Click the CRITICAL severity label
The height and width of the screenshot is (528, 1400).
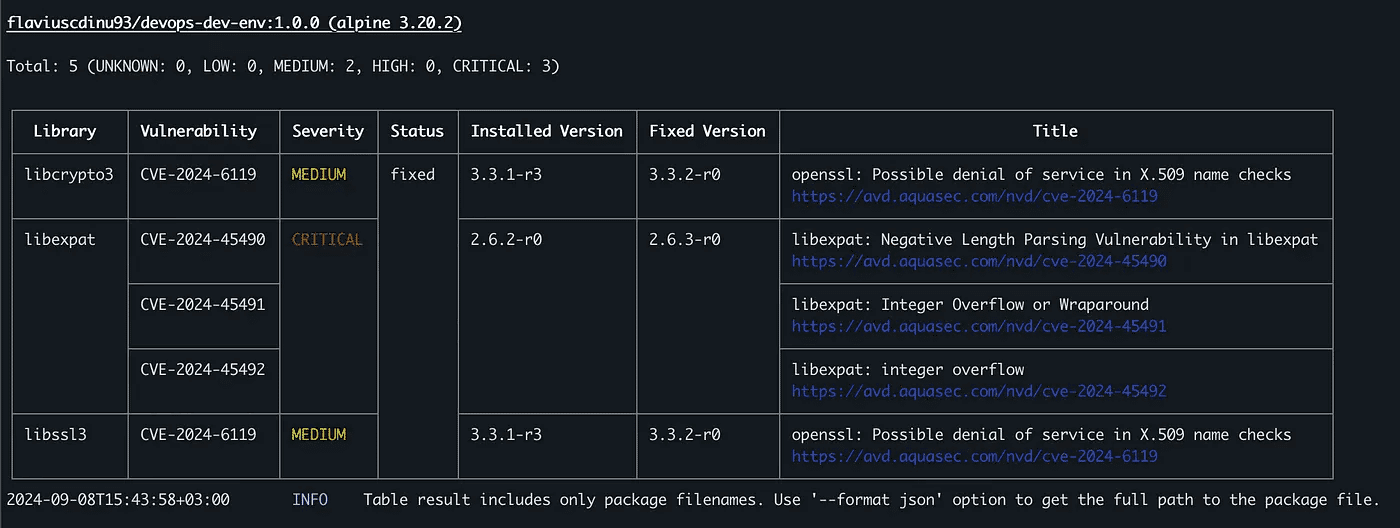click(328, 239)
